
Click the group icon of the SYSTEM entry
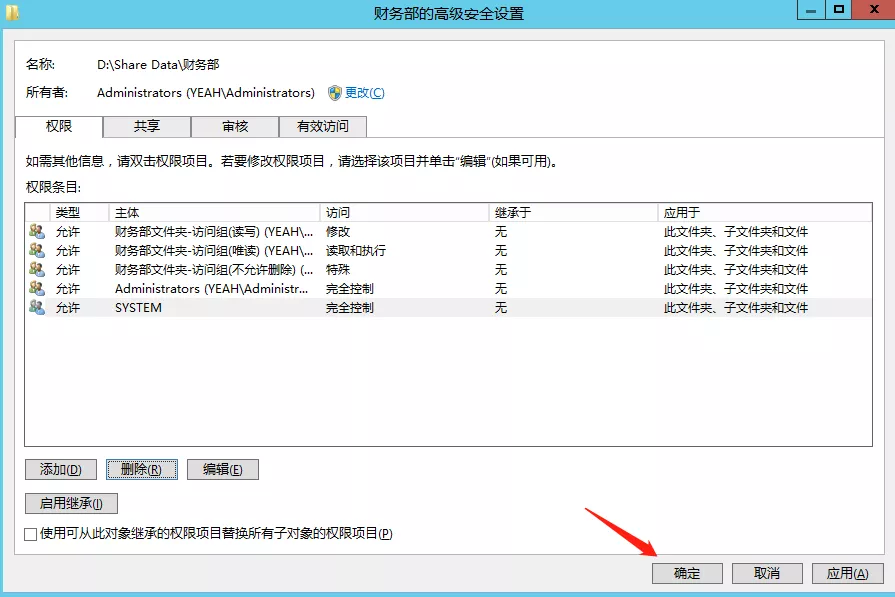[37, 308]
